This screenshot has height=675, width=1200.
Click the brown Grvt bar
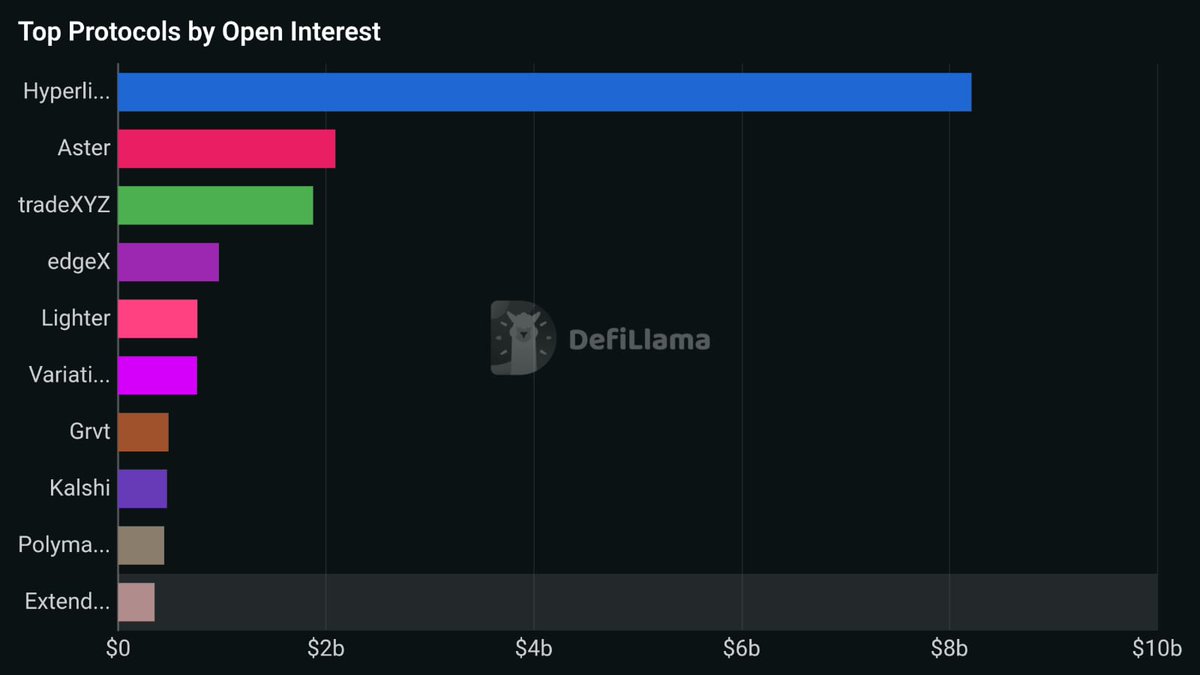[143, 432]
